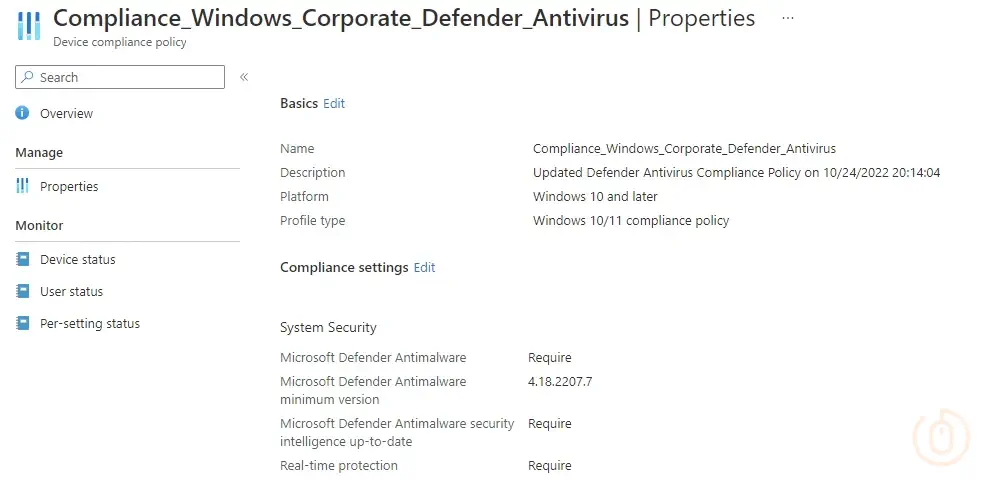Open the ellipsis more options menu
This screenshot has width=990, height=486.
tap(788, 18)
